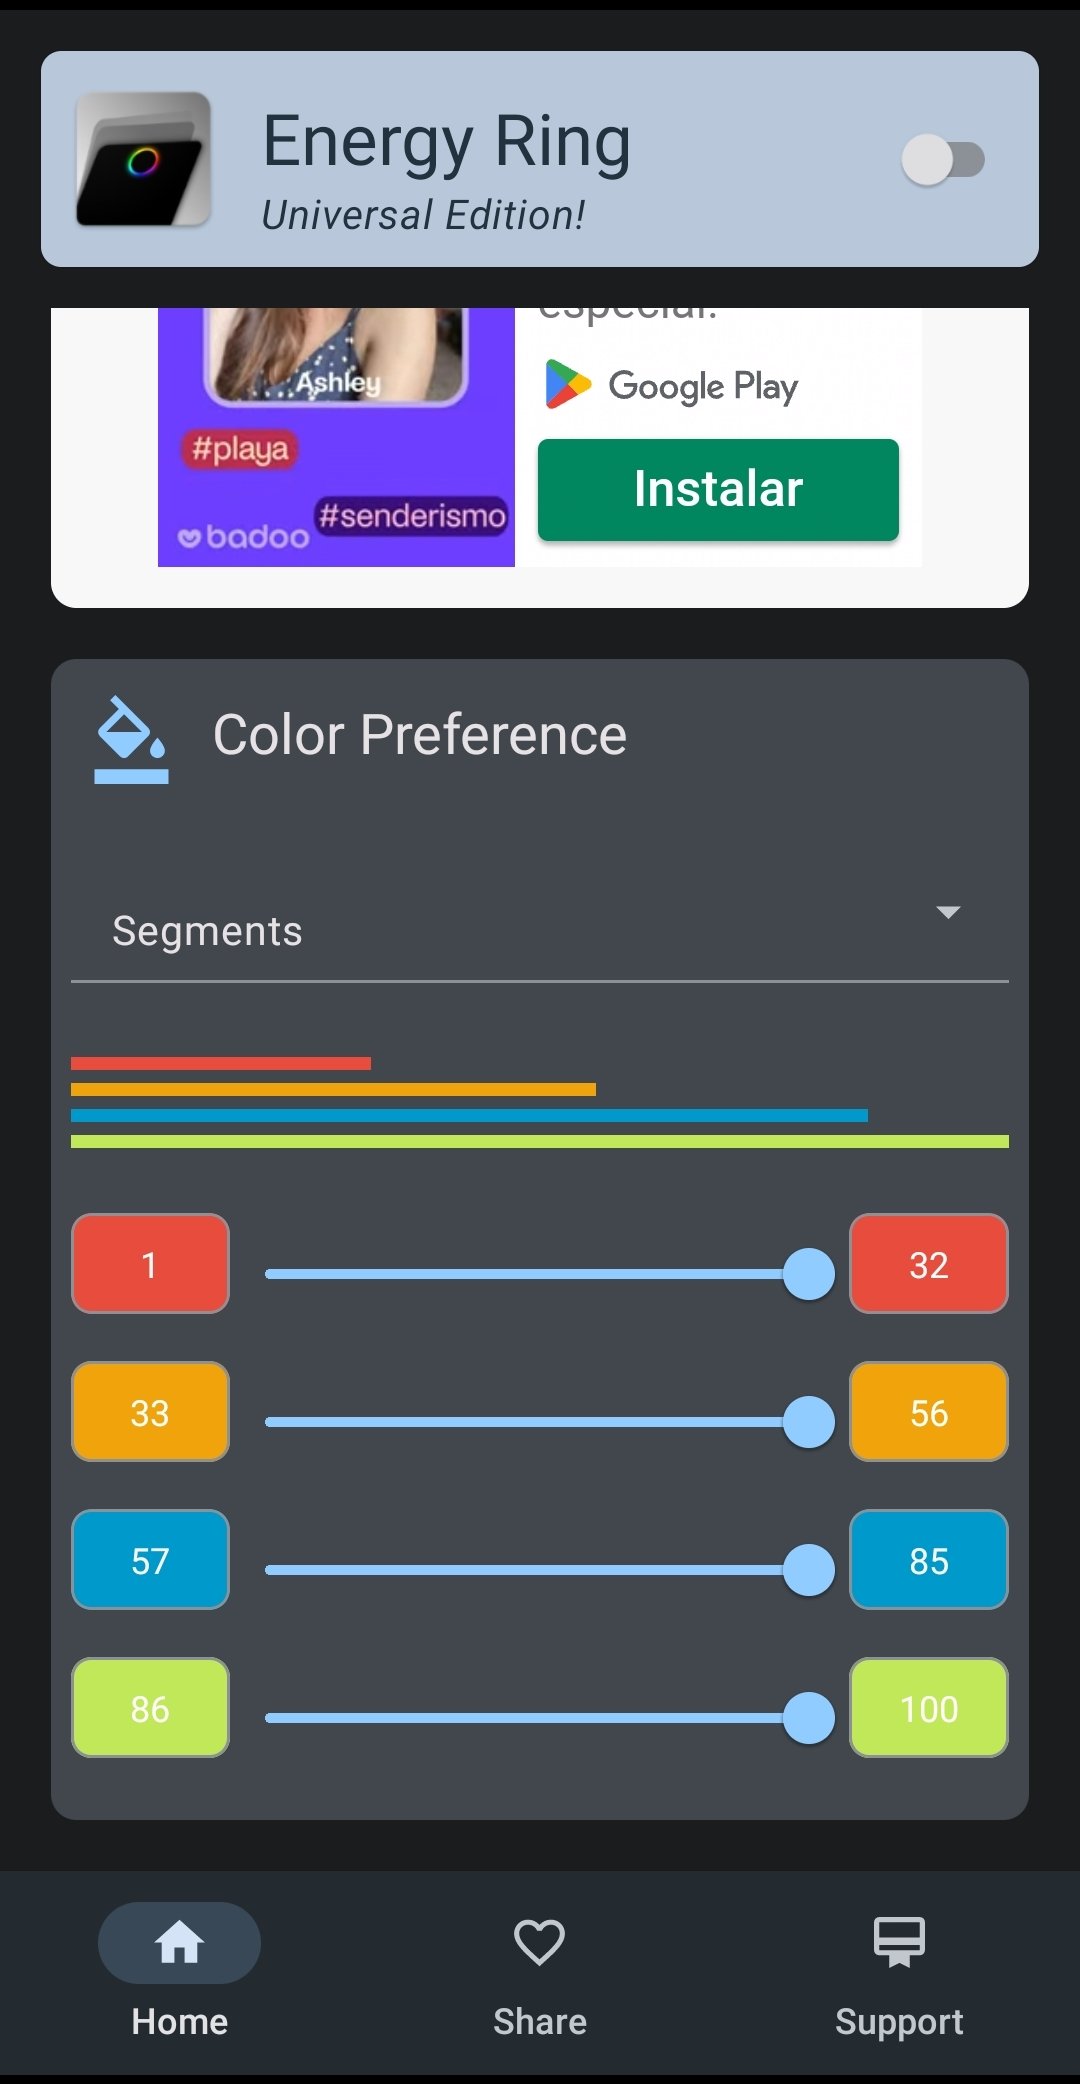The width and height of the screenshot is (1080, 2084).
Task: Tap the green Instalar button
Action: tap(718, 489)
